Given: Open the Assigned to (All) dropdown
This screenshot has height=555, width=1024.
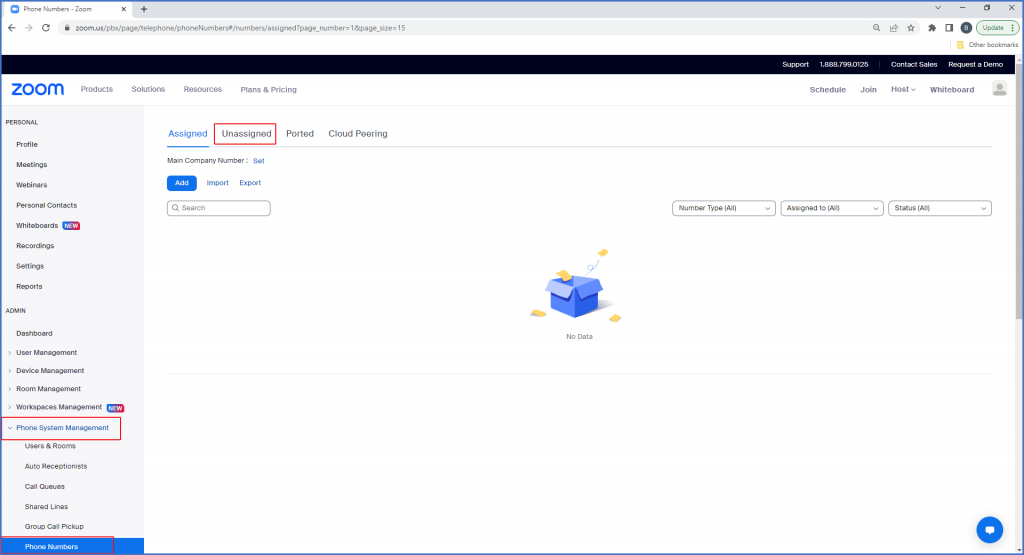Looking at the screenshot, I should [x=832, y=208].
